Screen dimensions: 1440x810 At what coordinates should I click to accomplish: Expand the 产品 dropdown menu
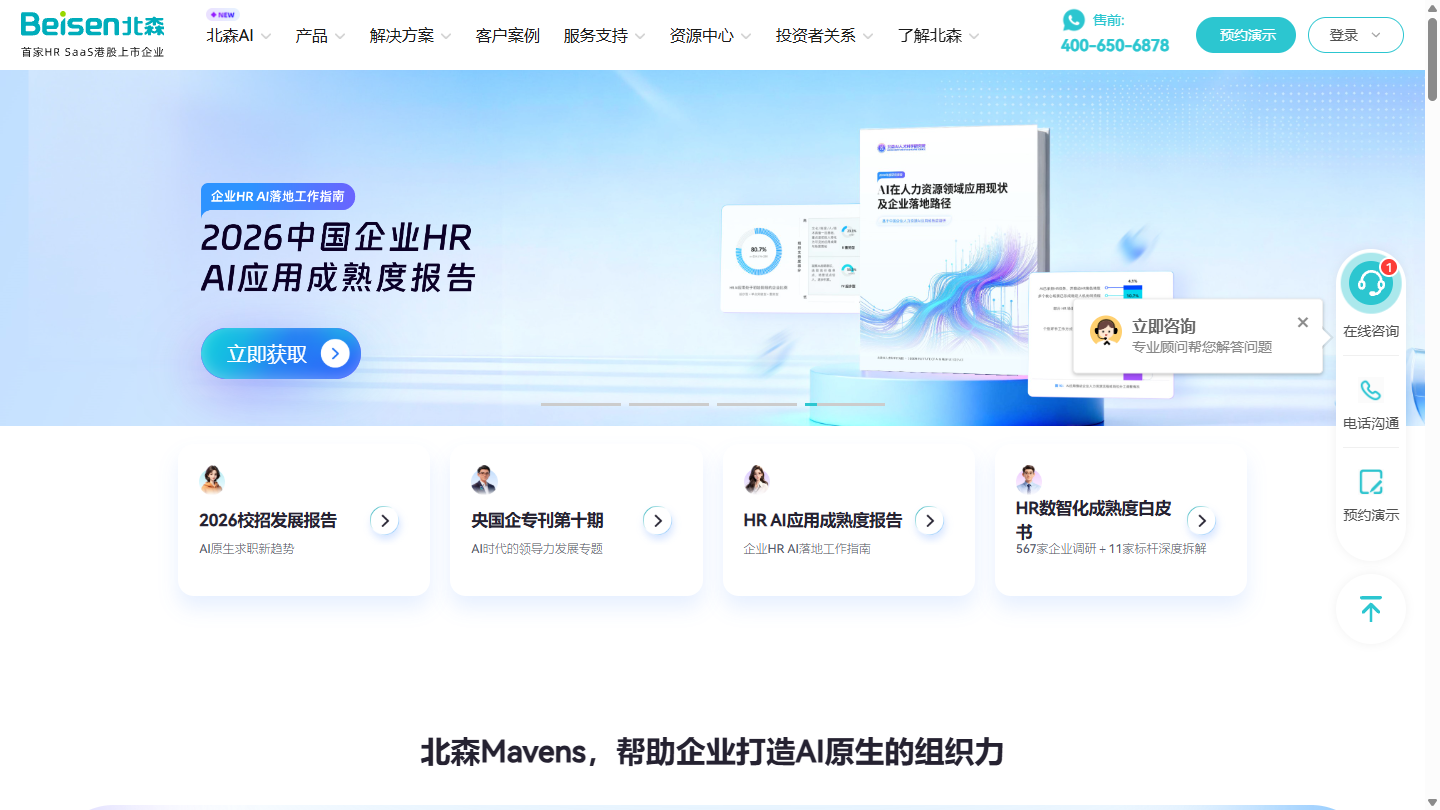tap(320, 35)
